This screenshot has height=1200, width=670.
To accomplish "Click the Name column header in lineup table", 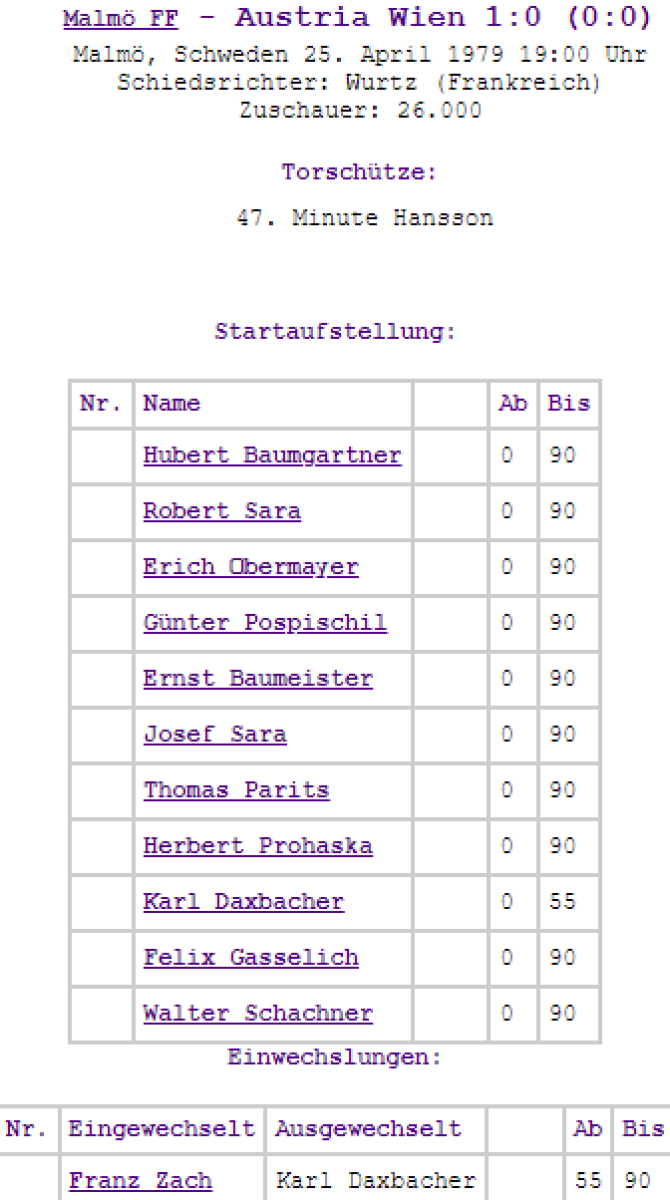I will pos(172,404).
